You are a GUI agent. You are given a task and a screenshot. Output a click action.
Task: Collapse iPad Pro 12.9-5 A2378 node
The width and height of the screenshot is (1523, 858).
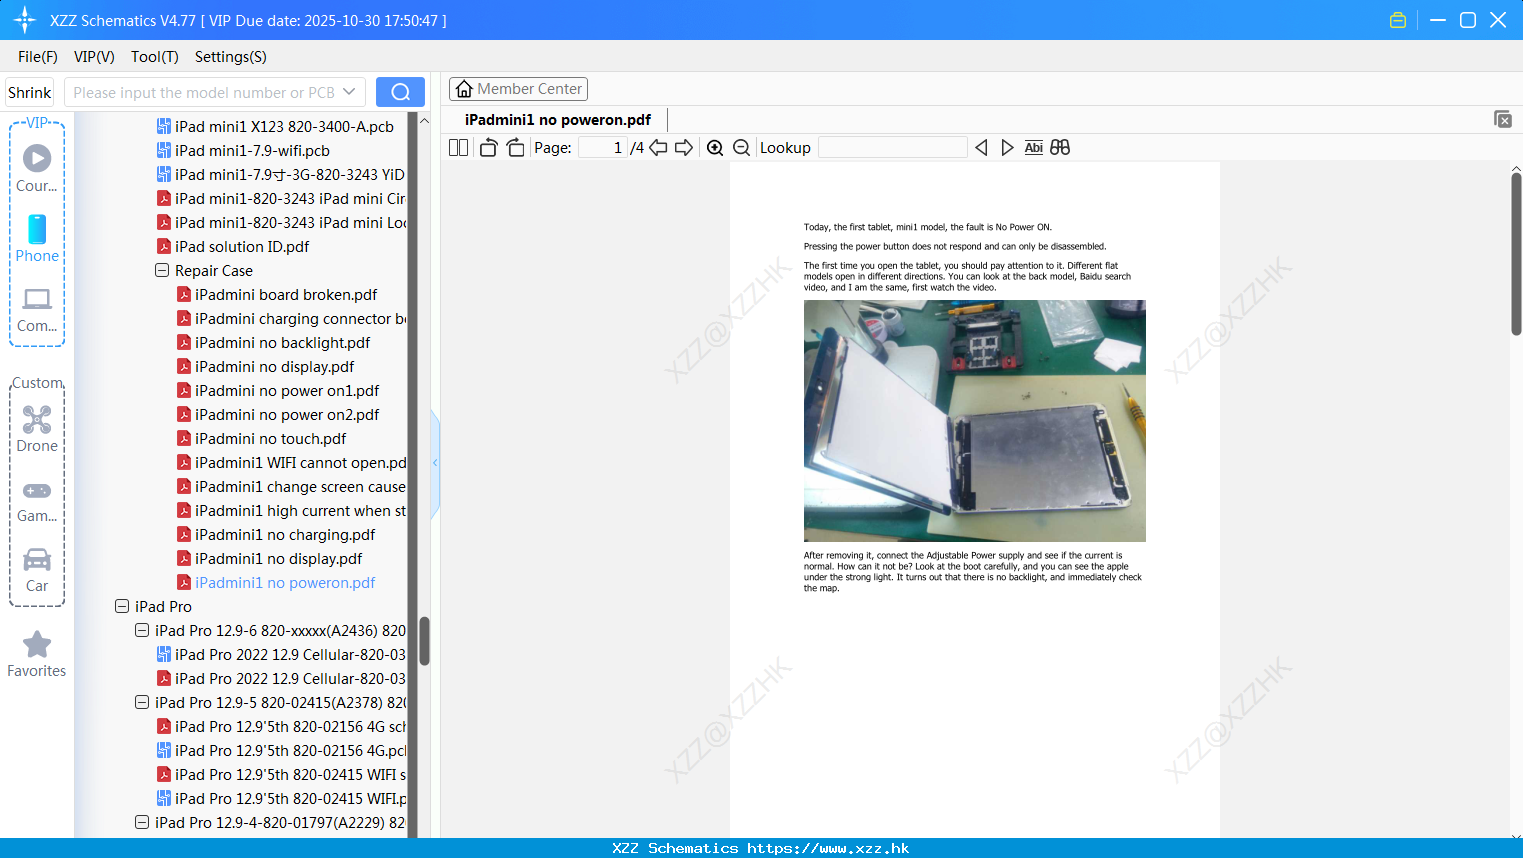tap(142, 703)
